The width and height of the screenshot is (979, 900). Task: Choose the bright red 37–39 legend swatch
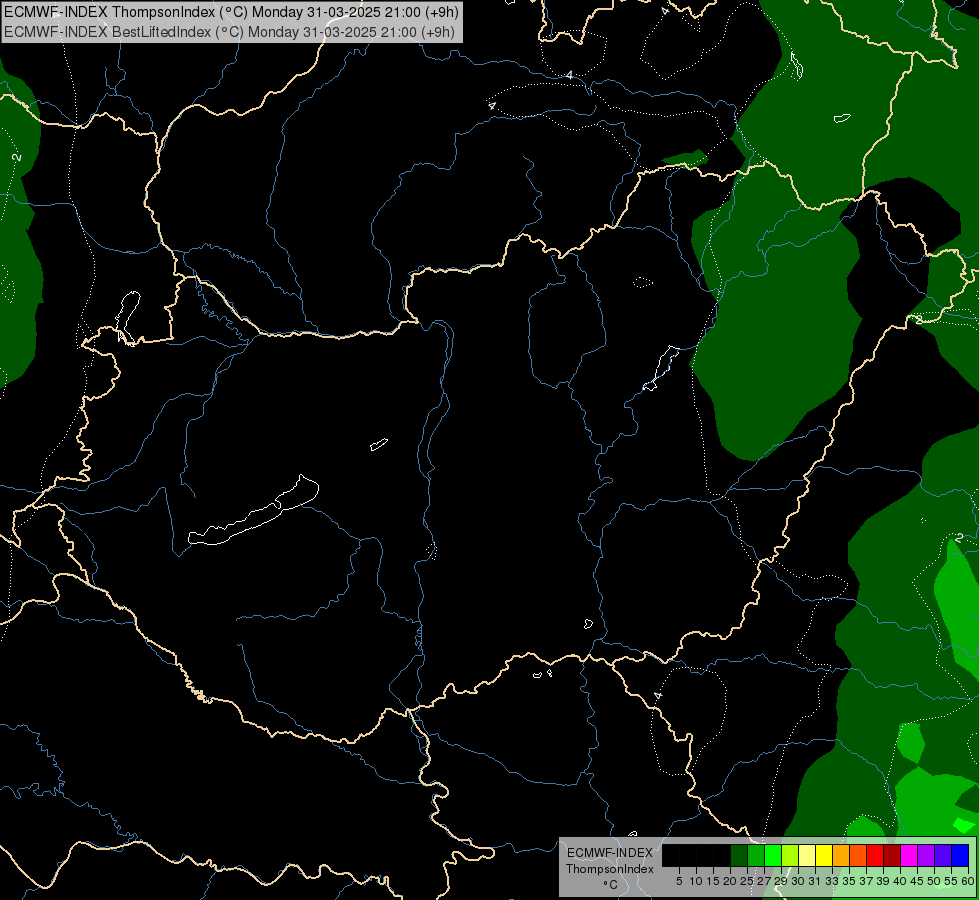[875, 855]
